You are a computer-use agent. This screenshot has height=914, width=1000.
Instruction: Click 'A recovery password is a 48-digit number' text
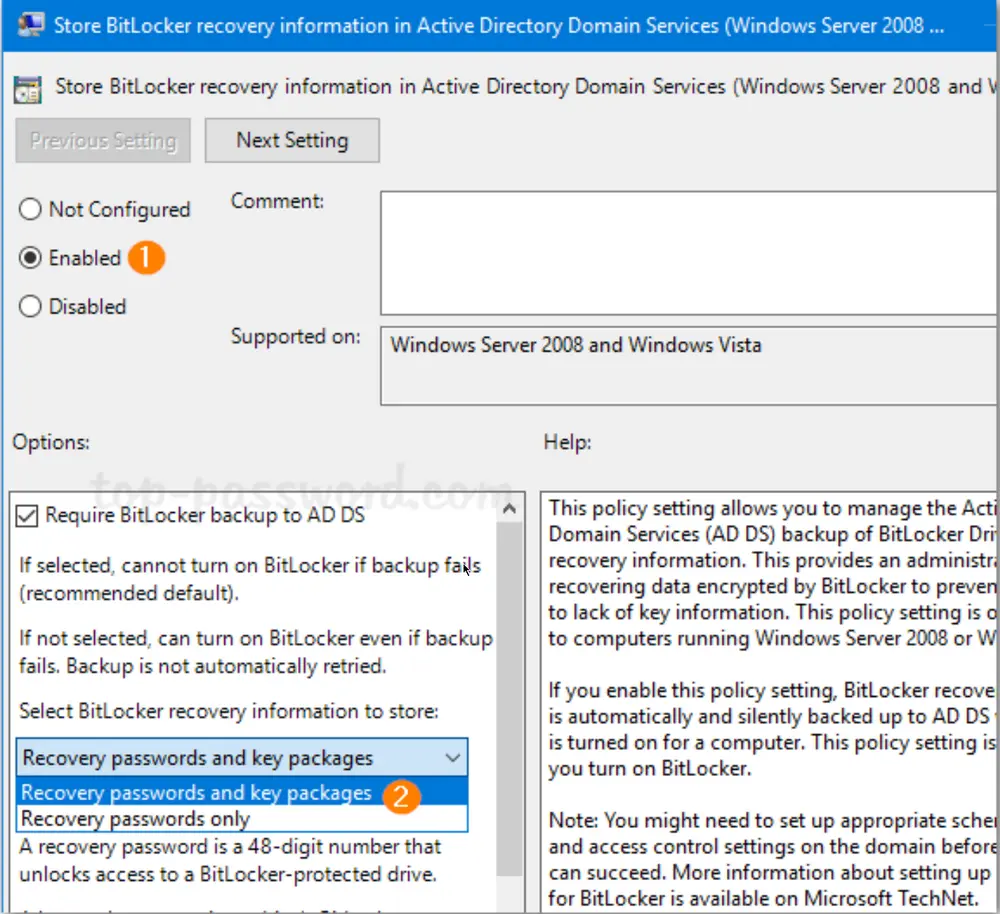click(230, 860)
